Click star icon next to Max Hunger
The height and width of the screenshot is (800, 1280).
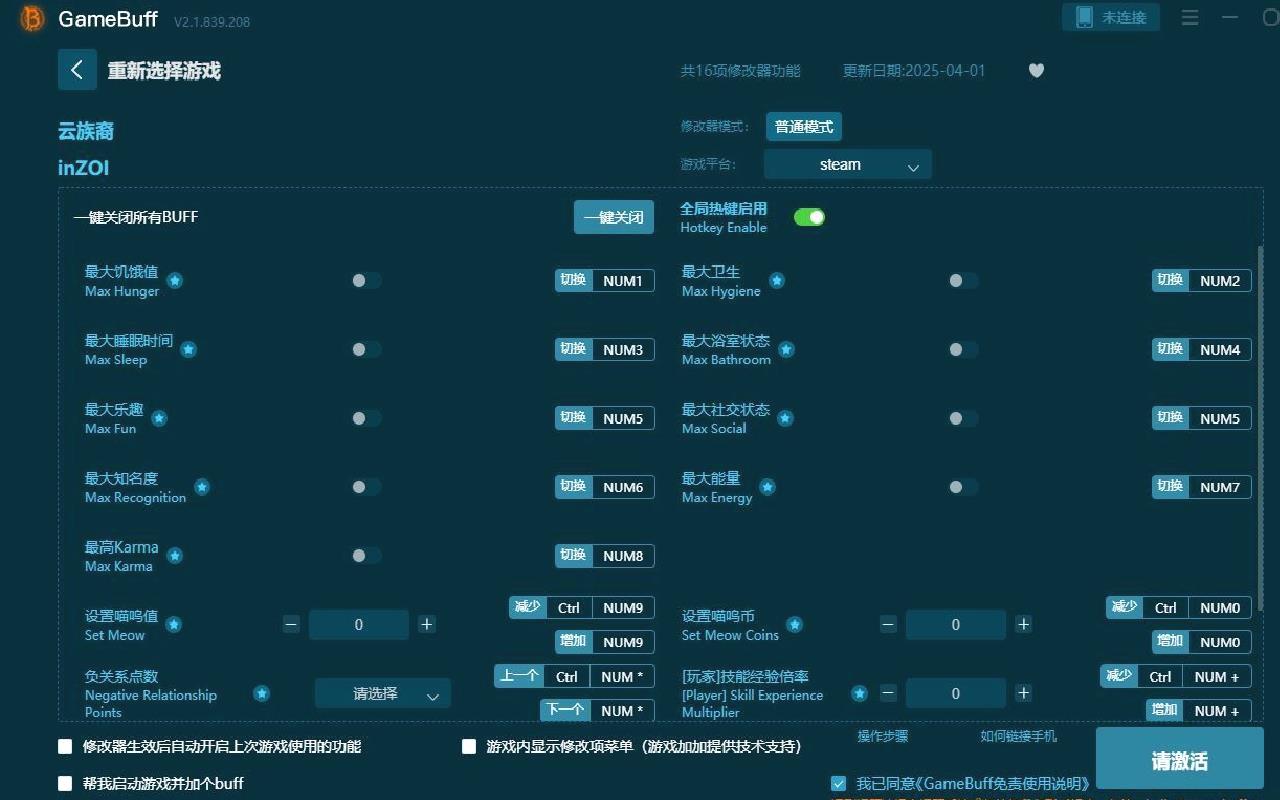click(x=175, y=281)
